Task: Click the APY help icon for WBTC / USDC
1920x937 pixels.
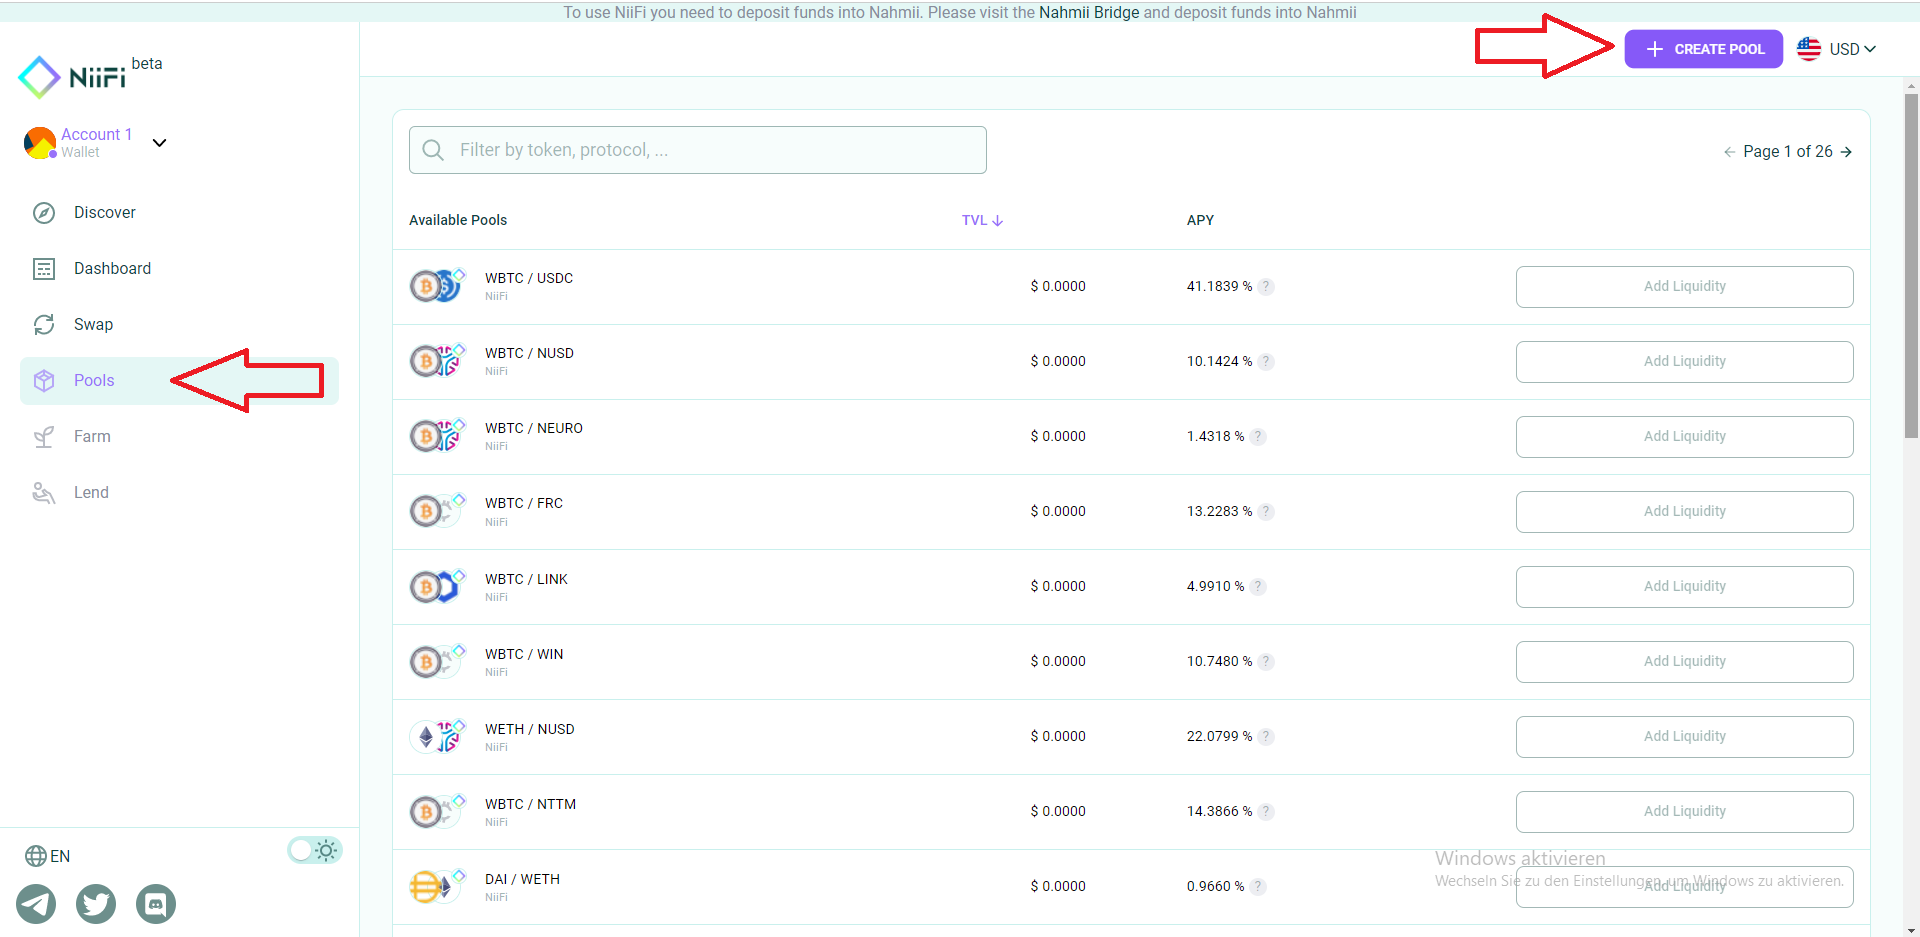Action: click(x=1266, y=286)
